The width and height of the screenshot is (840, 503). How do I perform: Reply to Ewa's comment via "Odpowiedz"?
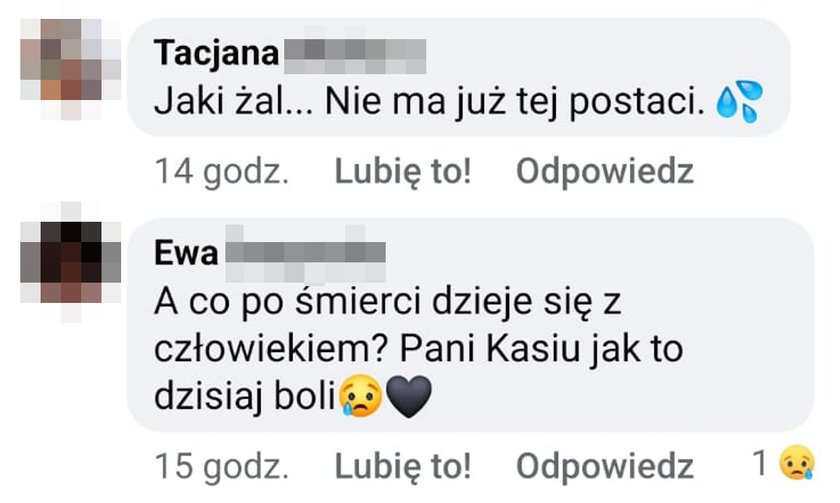[x=605, y=466]
